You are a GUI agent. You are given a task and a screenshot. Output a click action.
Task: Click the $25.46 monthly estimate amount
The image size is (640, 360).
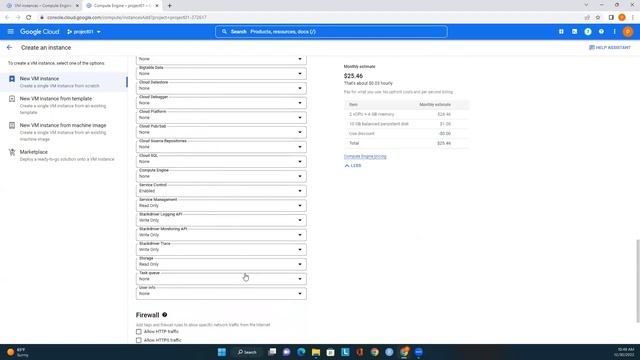pyautogui.click(x=353, y=76)
